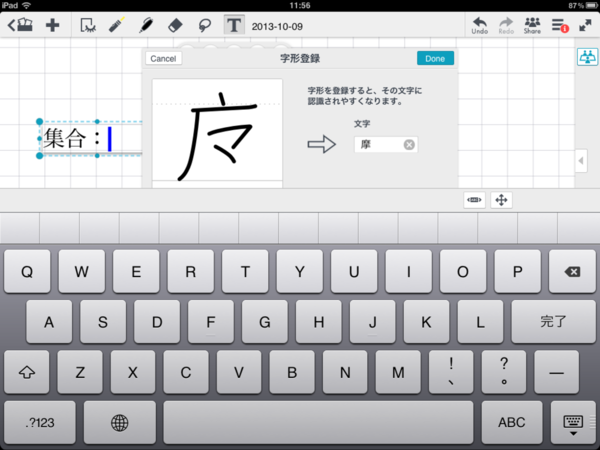Tap the M key
The image size is (600, 450).
coord(398,372)
